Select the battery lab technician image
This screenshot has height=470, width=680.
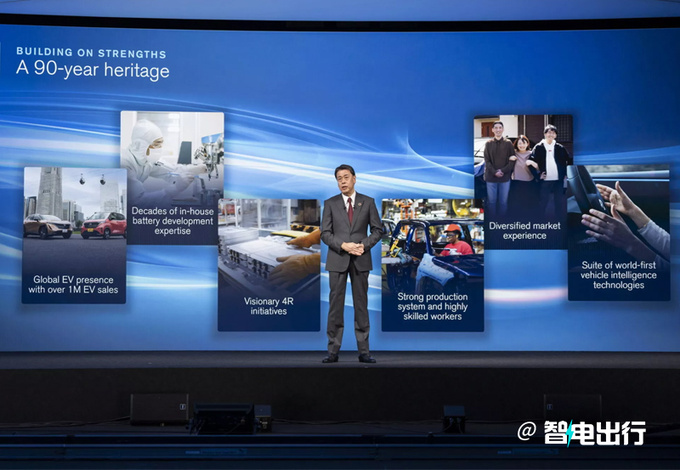(x=172, y=153)
